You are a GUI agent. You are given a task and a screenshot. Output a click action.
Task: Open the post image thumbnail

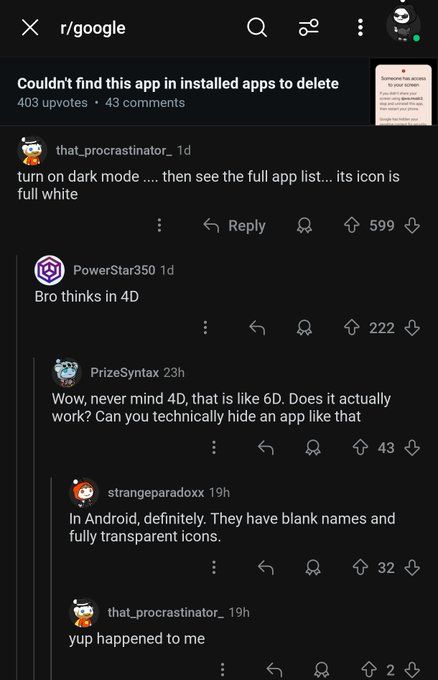tap(403, 94)
